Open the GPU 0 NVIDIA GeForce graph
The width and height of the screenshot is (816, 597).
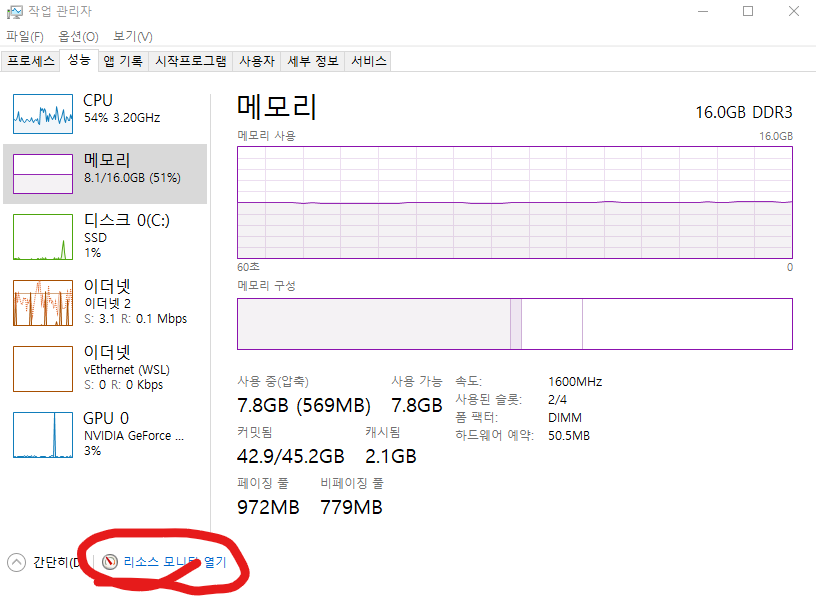[43, 434]
